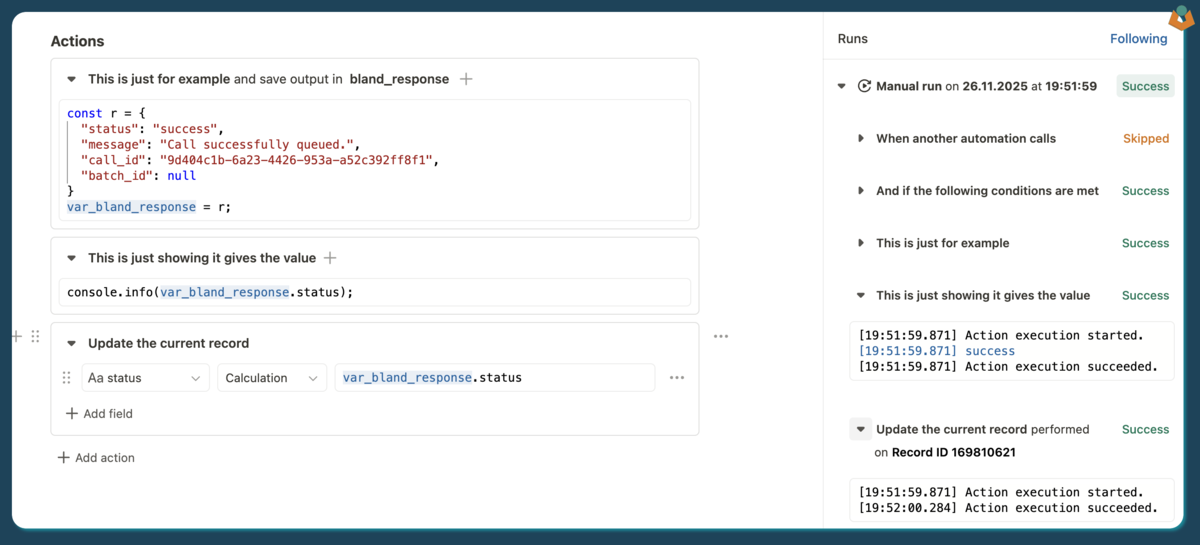Collapse the Manual run entry
Image resolution: width=1200 pixels, height=545 pixels.
(842, 86)
